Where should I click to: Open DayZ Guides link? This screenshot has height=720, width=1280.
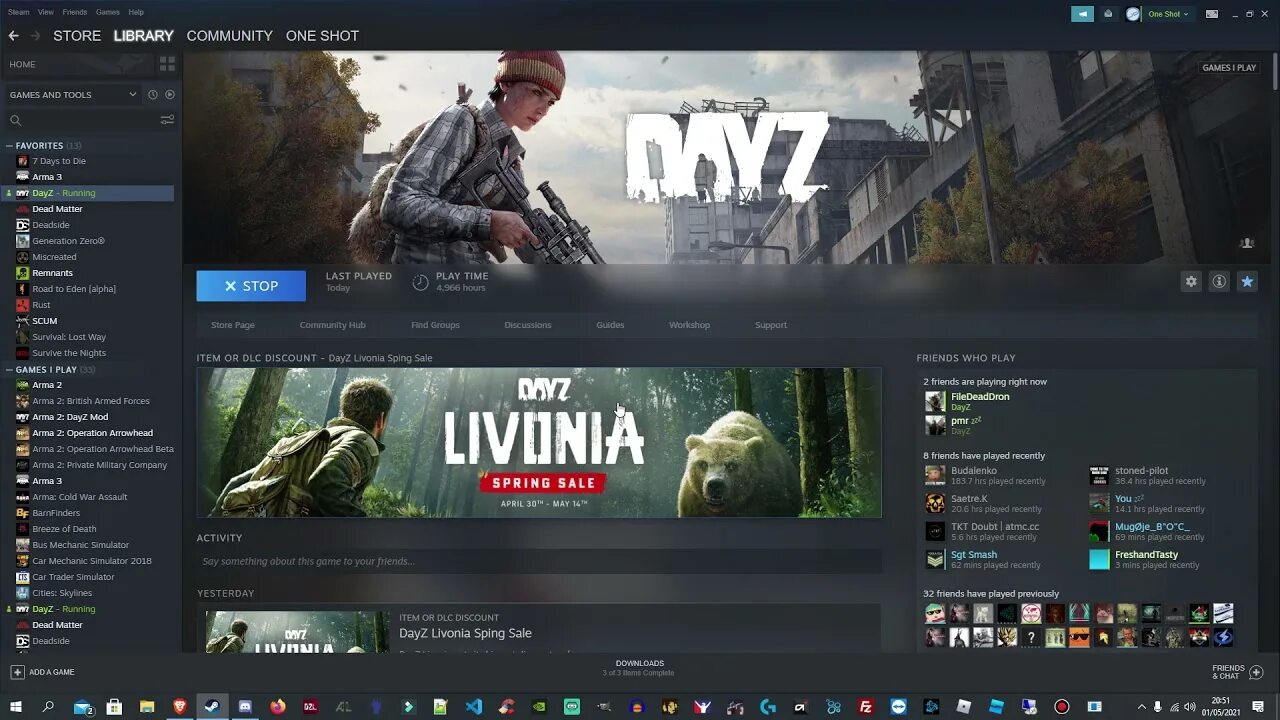(x=610, y=325)
